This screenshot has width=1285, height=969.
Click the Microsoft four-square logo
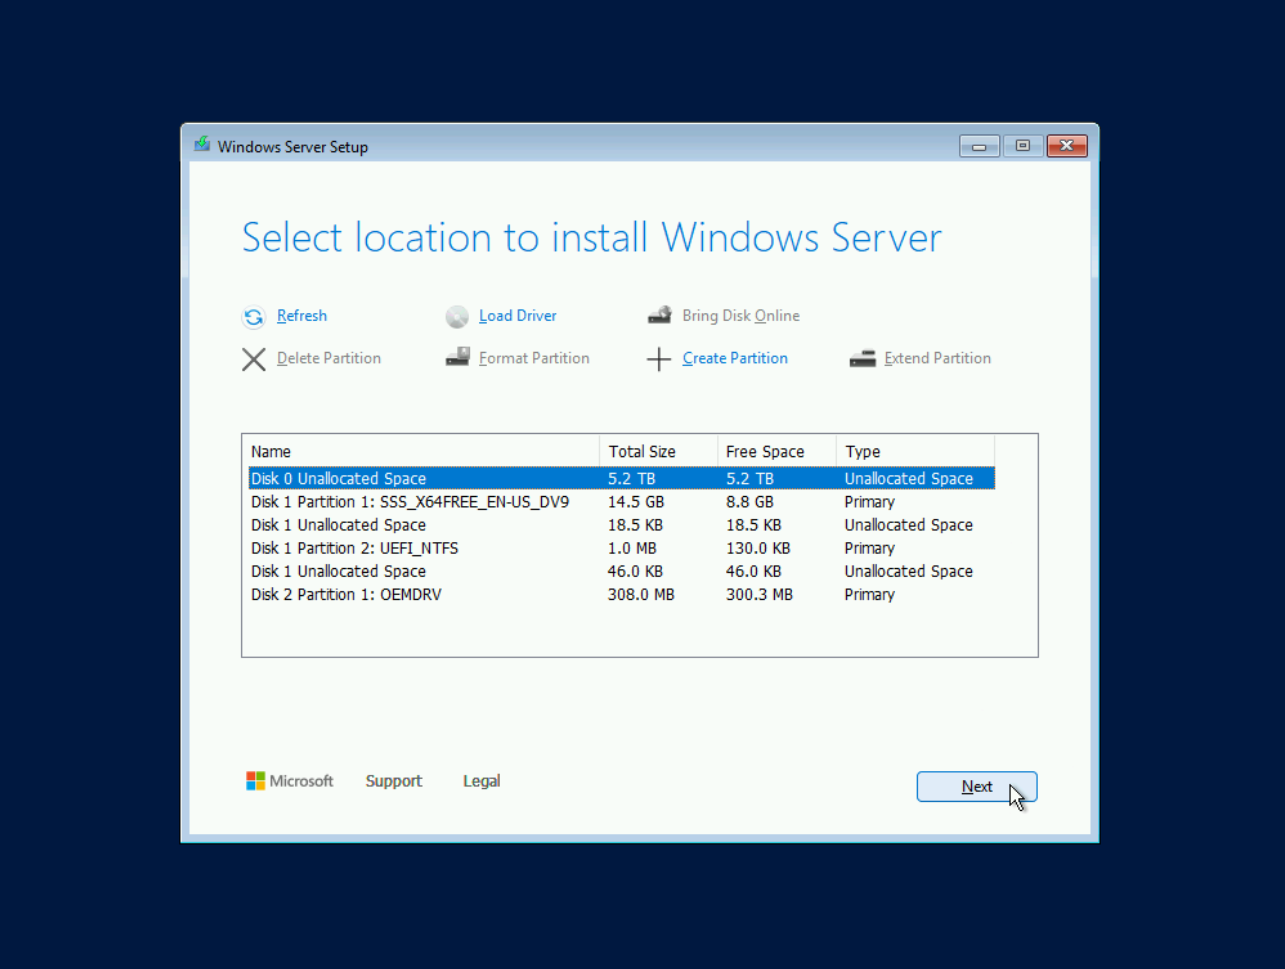coord(256,781)
